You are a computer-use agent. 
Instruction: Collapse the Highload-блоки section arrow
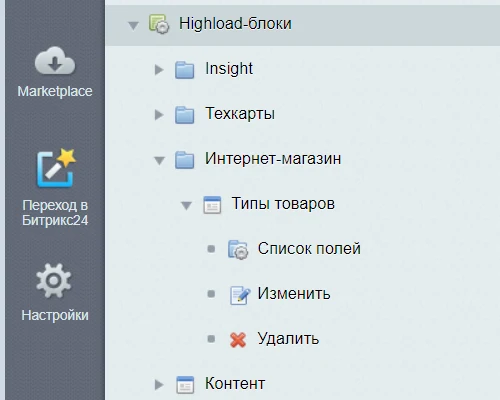pos(133,26)
